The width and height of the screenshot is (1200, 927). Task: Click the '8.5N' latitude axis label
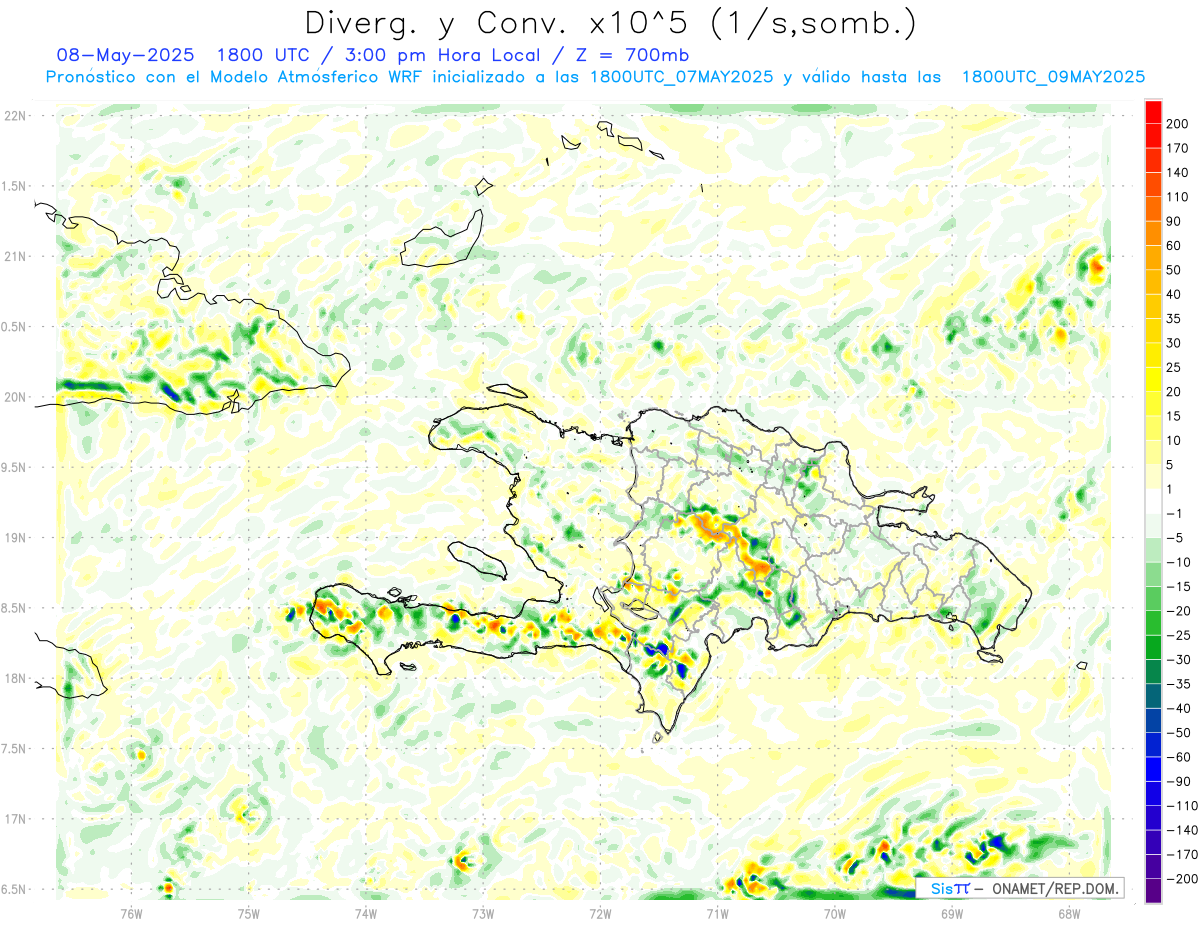[14, 608]
